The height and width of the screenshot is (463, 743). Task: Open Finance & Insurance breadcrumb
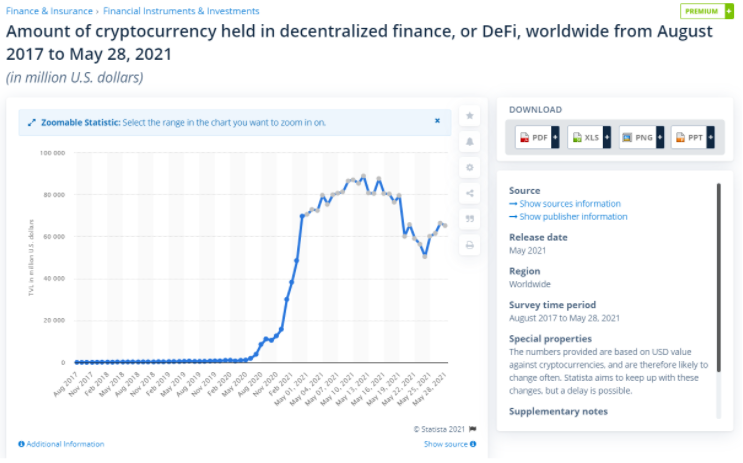pos(49,11)
